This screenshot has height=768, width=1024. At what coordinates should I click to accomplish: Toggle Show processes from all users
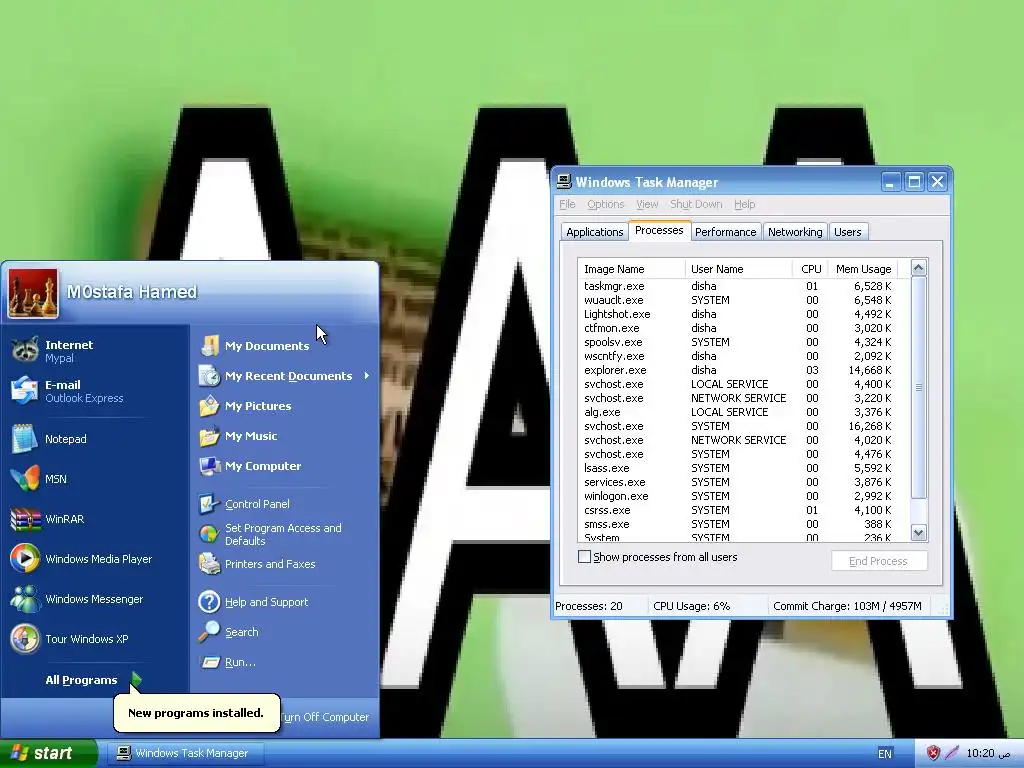point(584,557)
